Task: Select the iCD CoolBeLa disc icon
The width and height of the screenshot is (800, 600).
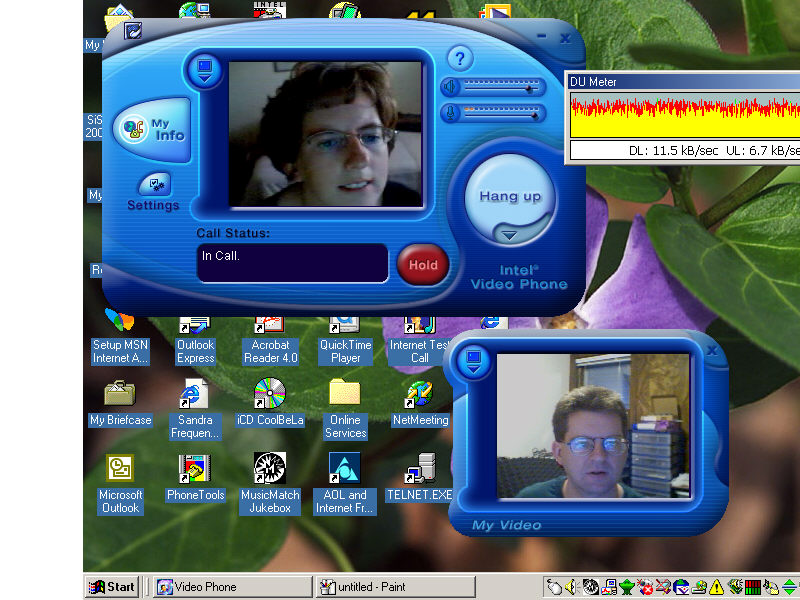Action: click(x=269, y=393)
